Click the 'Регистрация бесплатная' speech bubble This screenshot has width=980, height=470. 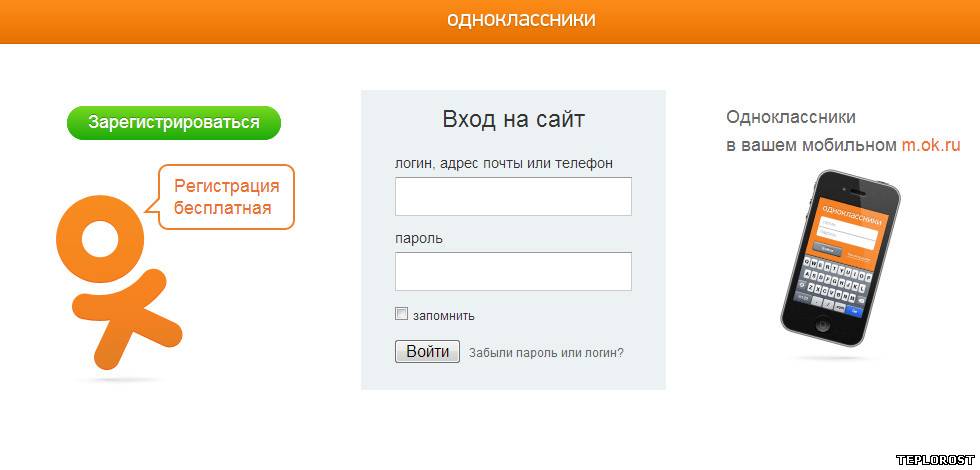click(x=226, y=197)
